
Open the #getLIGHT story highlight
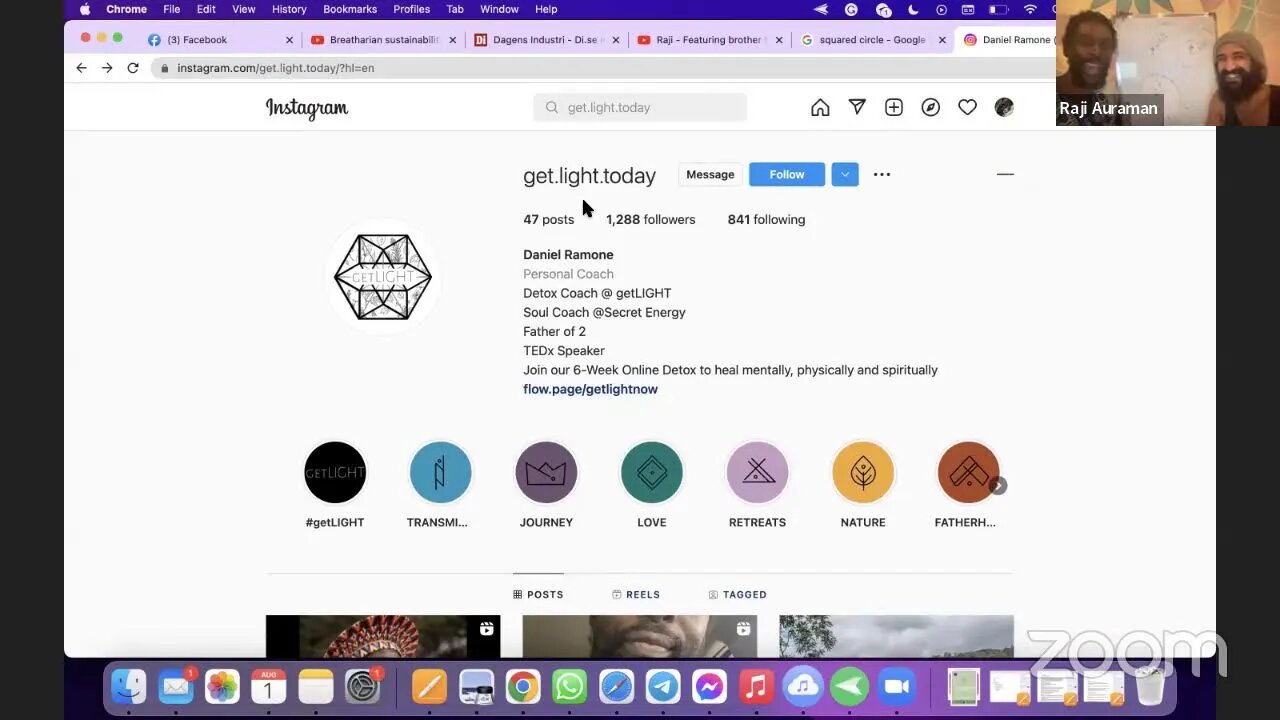pyautogui.click(x=335, y=472)
